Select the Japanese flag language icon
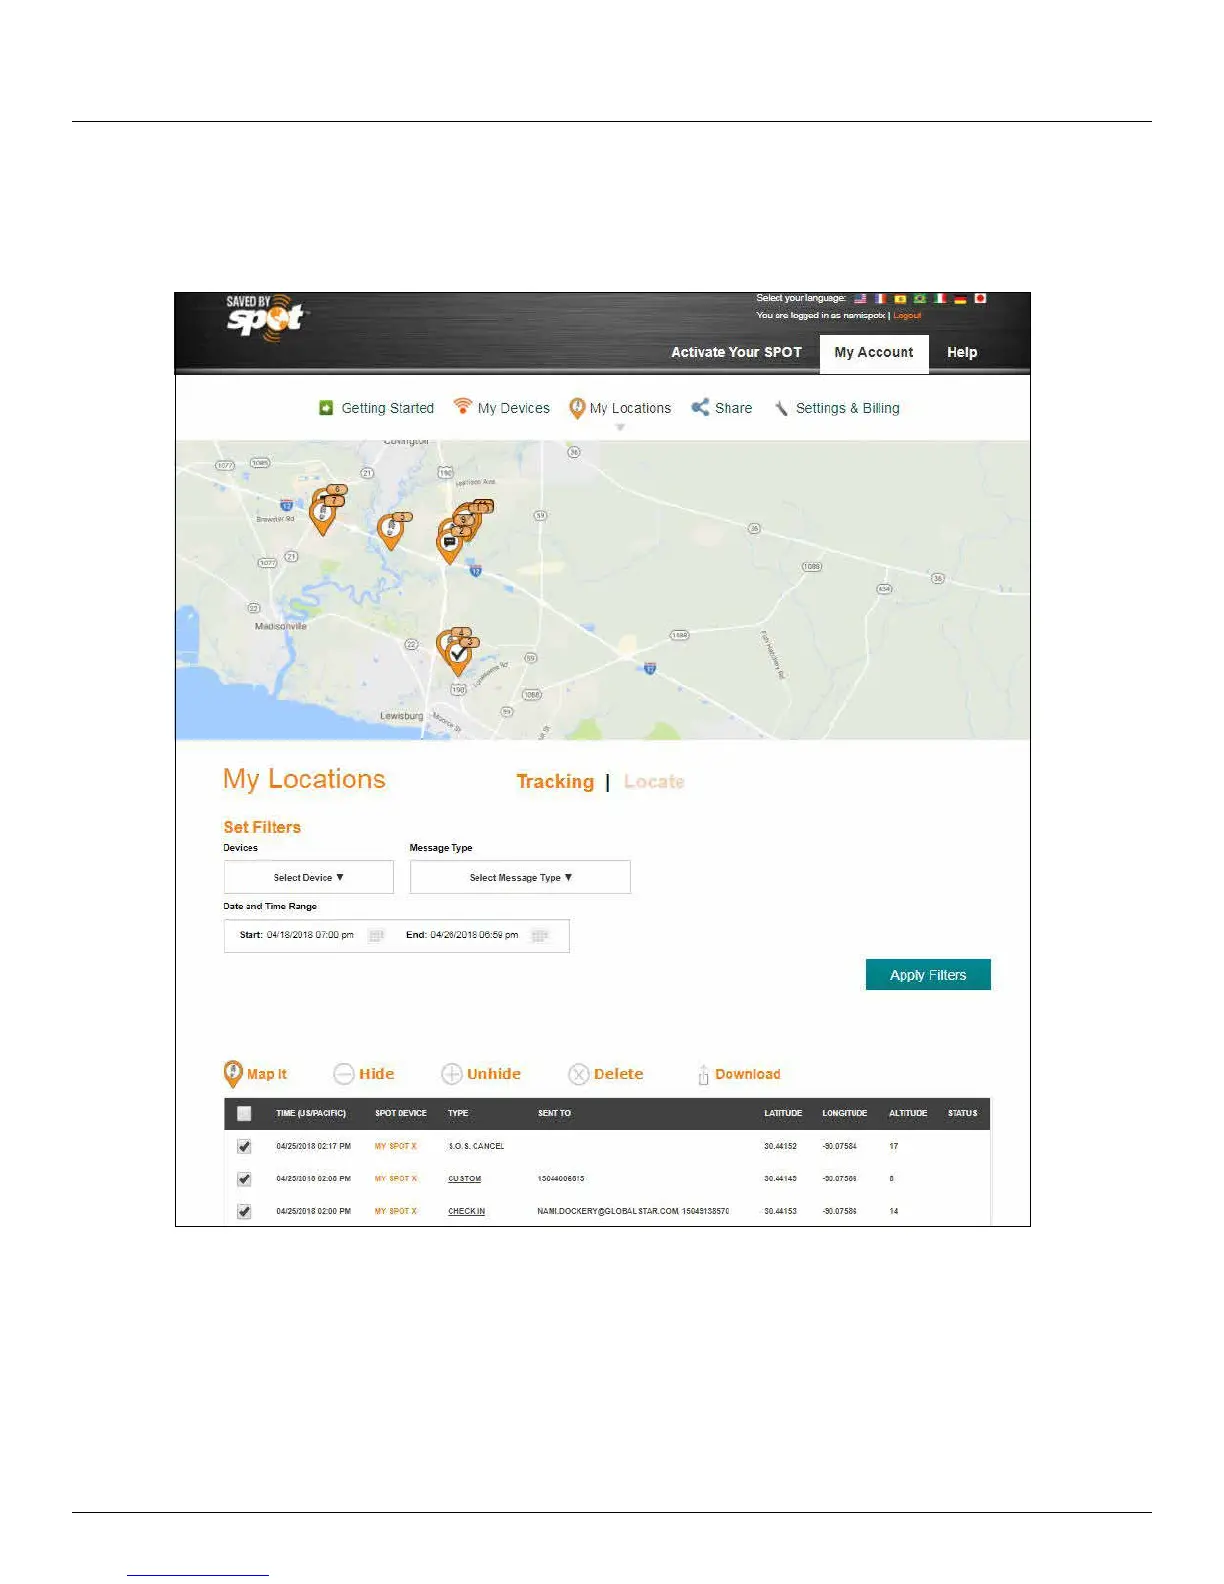 981,298
